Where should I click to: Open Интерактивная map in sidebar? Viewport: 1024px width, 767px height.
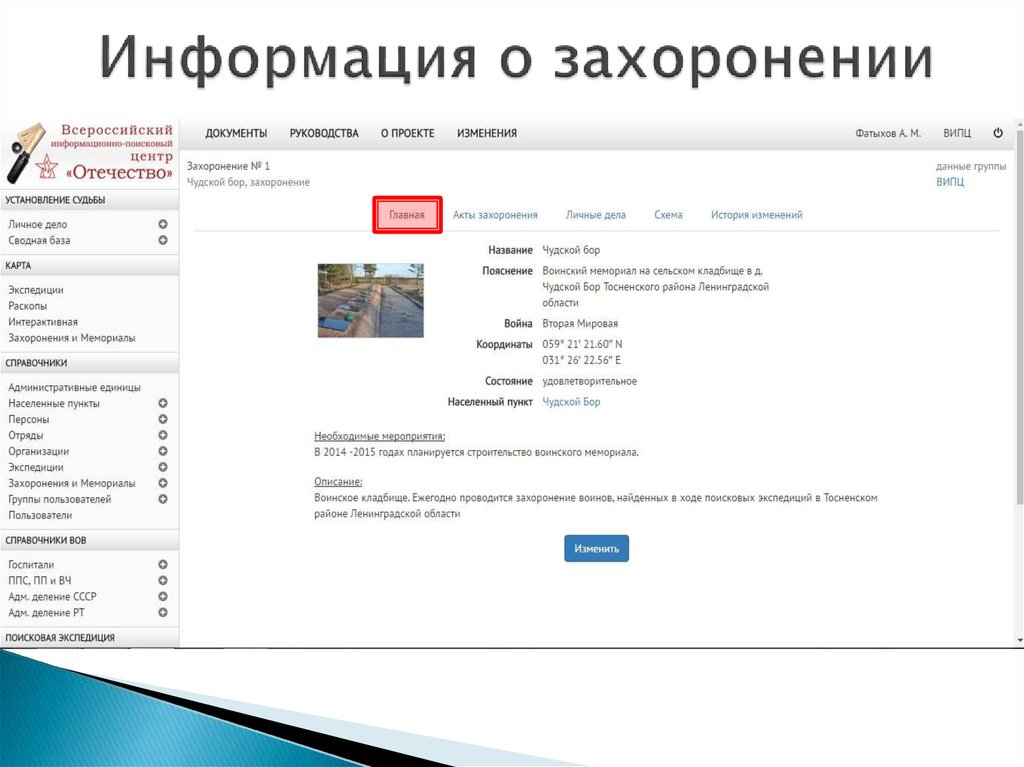(x=43, y=322)
